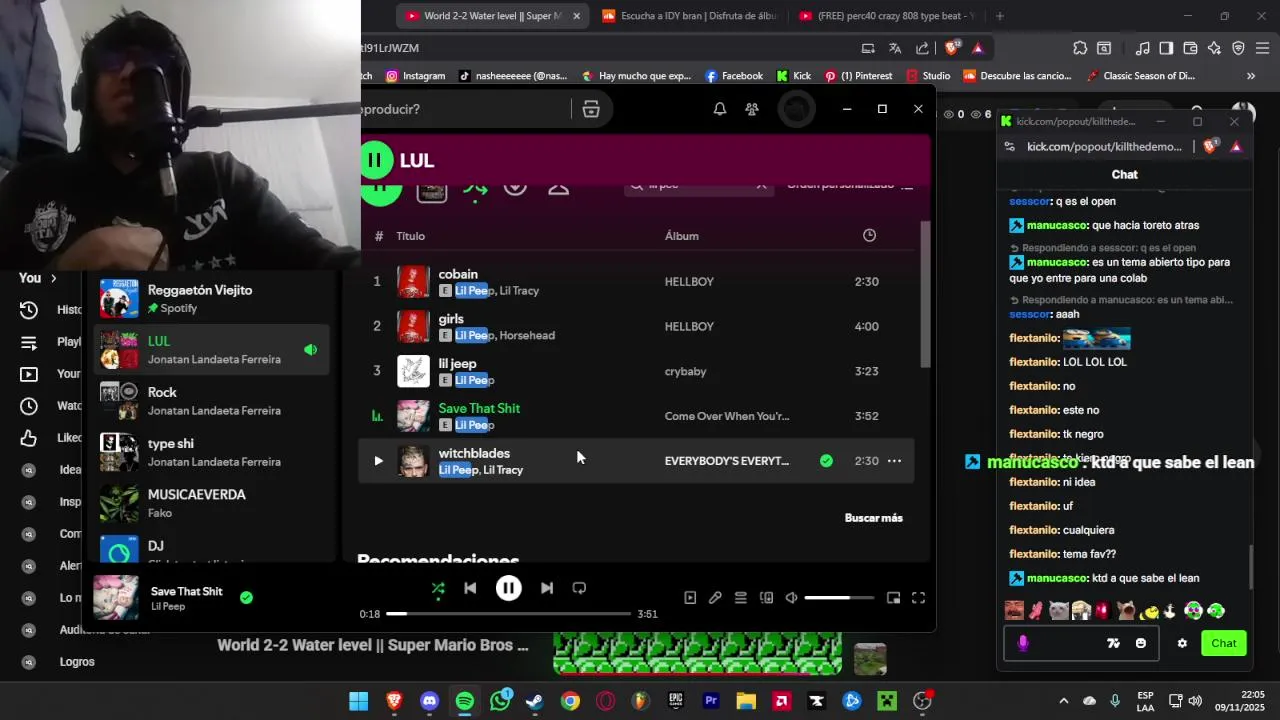Send message with the green Chat button
1280x720 pixels.
click(1224, 643)
